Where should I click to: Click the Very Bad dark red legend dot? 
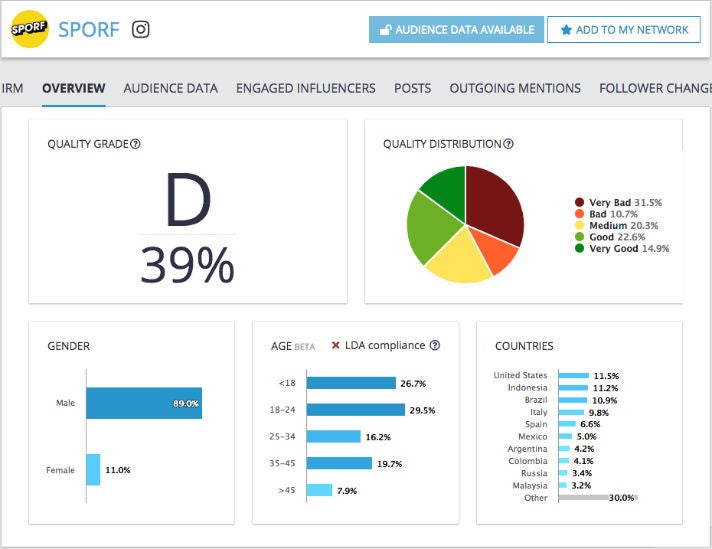[580, 202]
